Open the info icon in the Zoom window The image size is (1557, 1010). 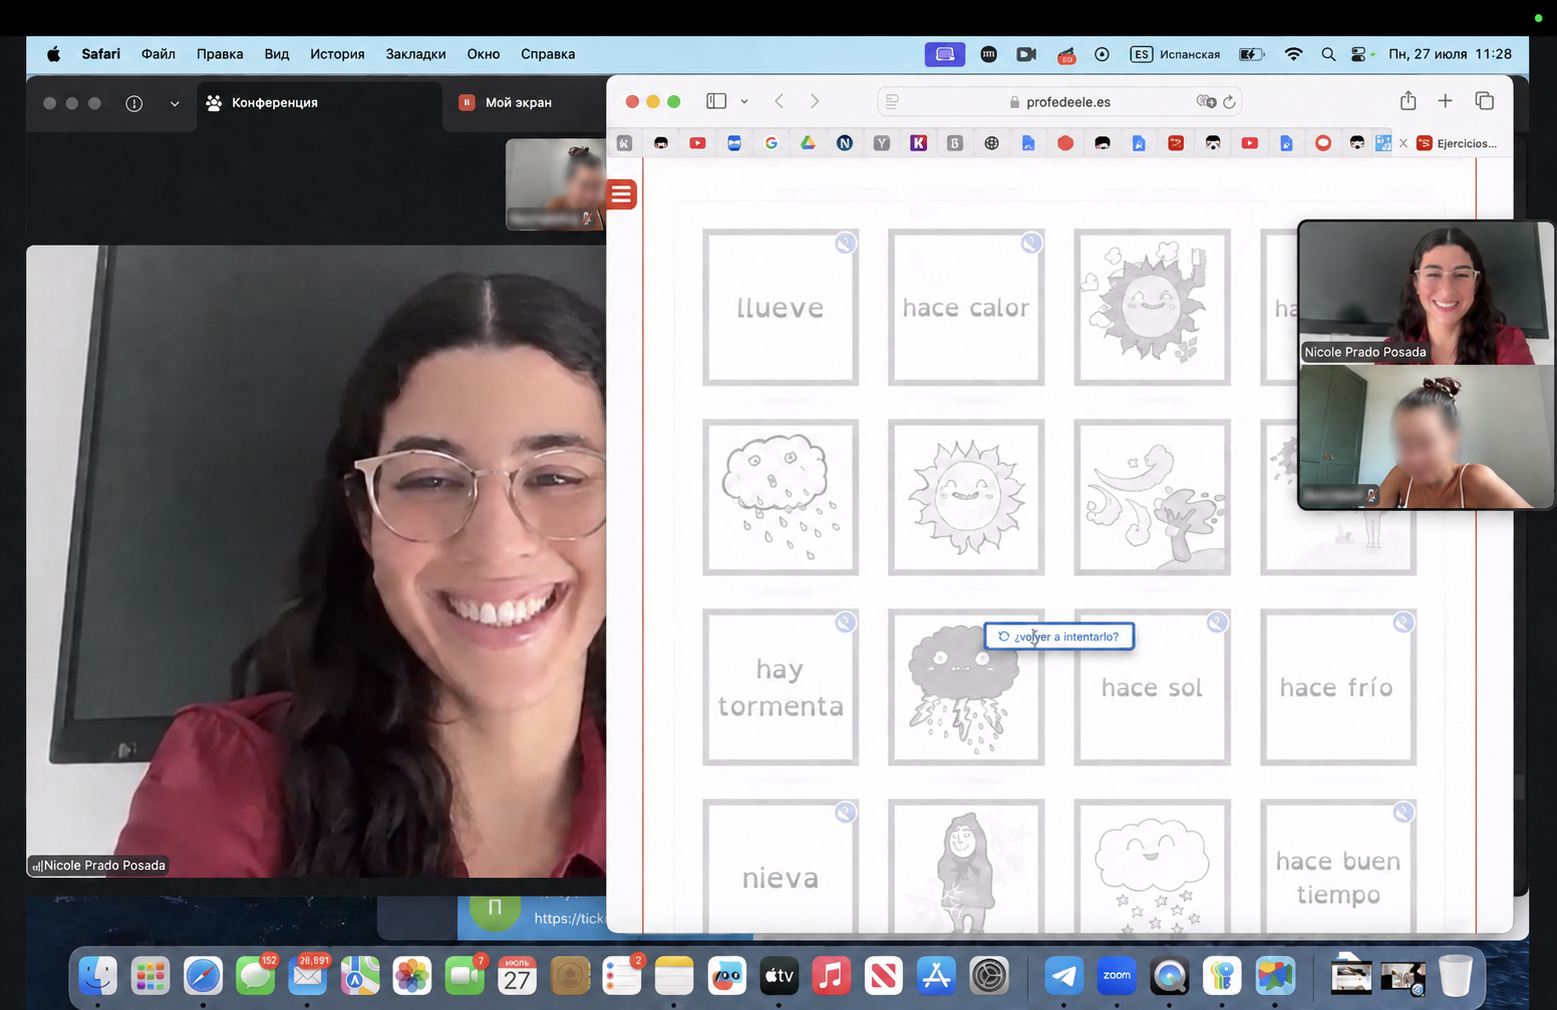coord(134,103)
